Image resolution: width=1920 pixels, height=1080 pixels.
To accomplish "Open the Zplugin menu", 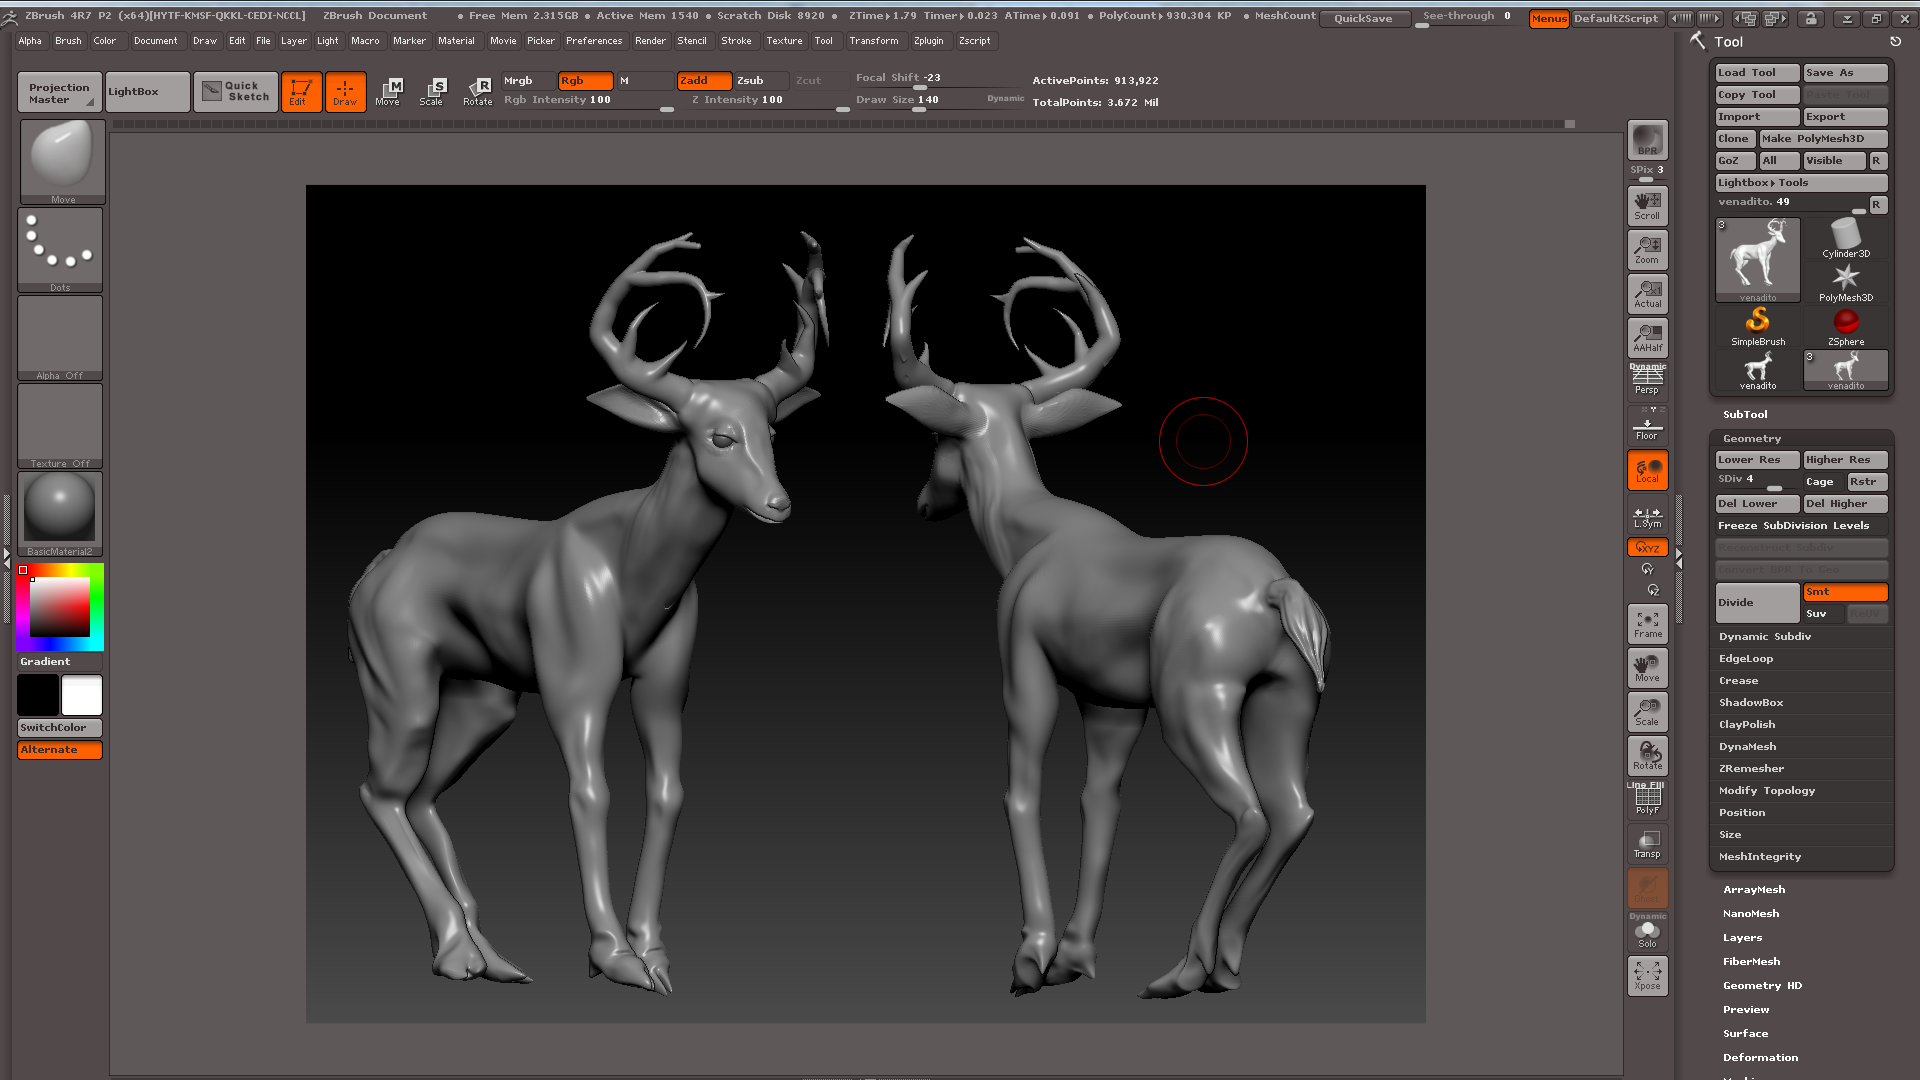I will [928, 41].
